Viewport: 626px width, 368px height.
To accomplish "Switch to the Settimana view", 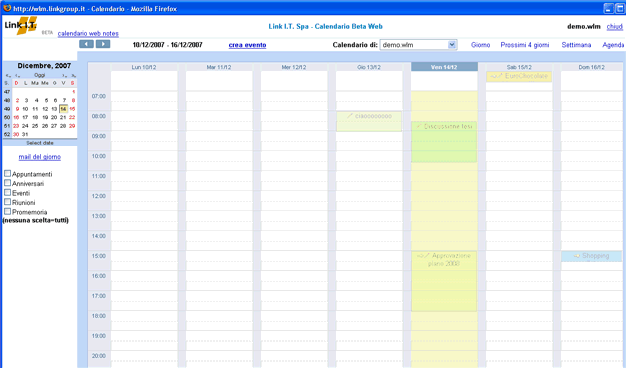I will pos(576,45).
